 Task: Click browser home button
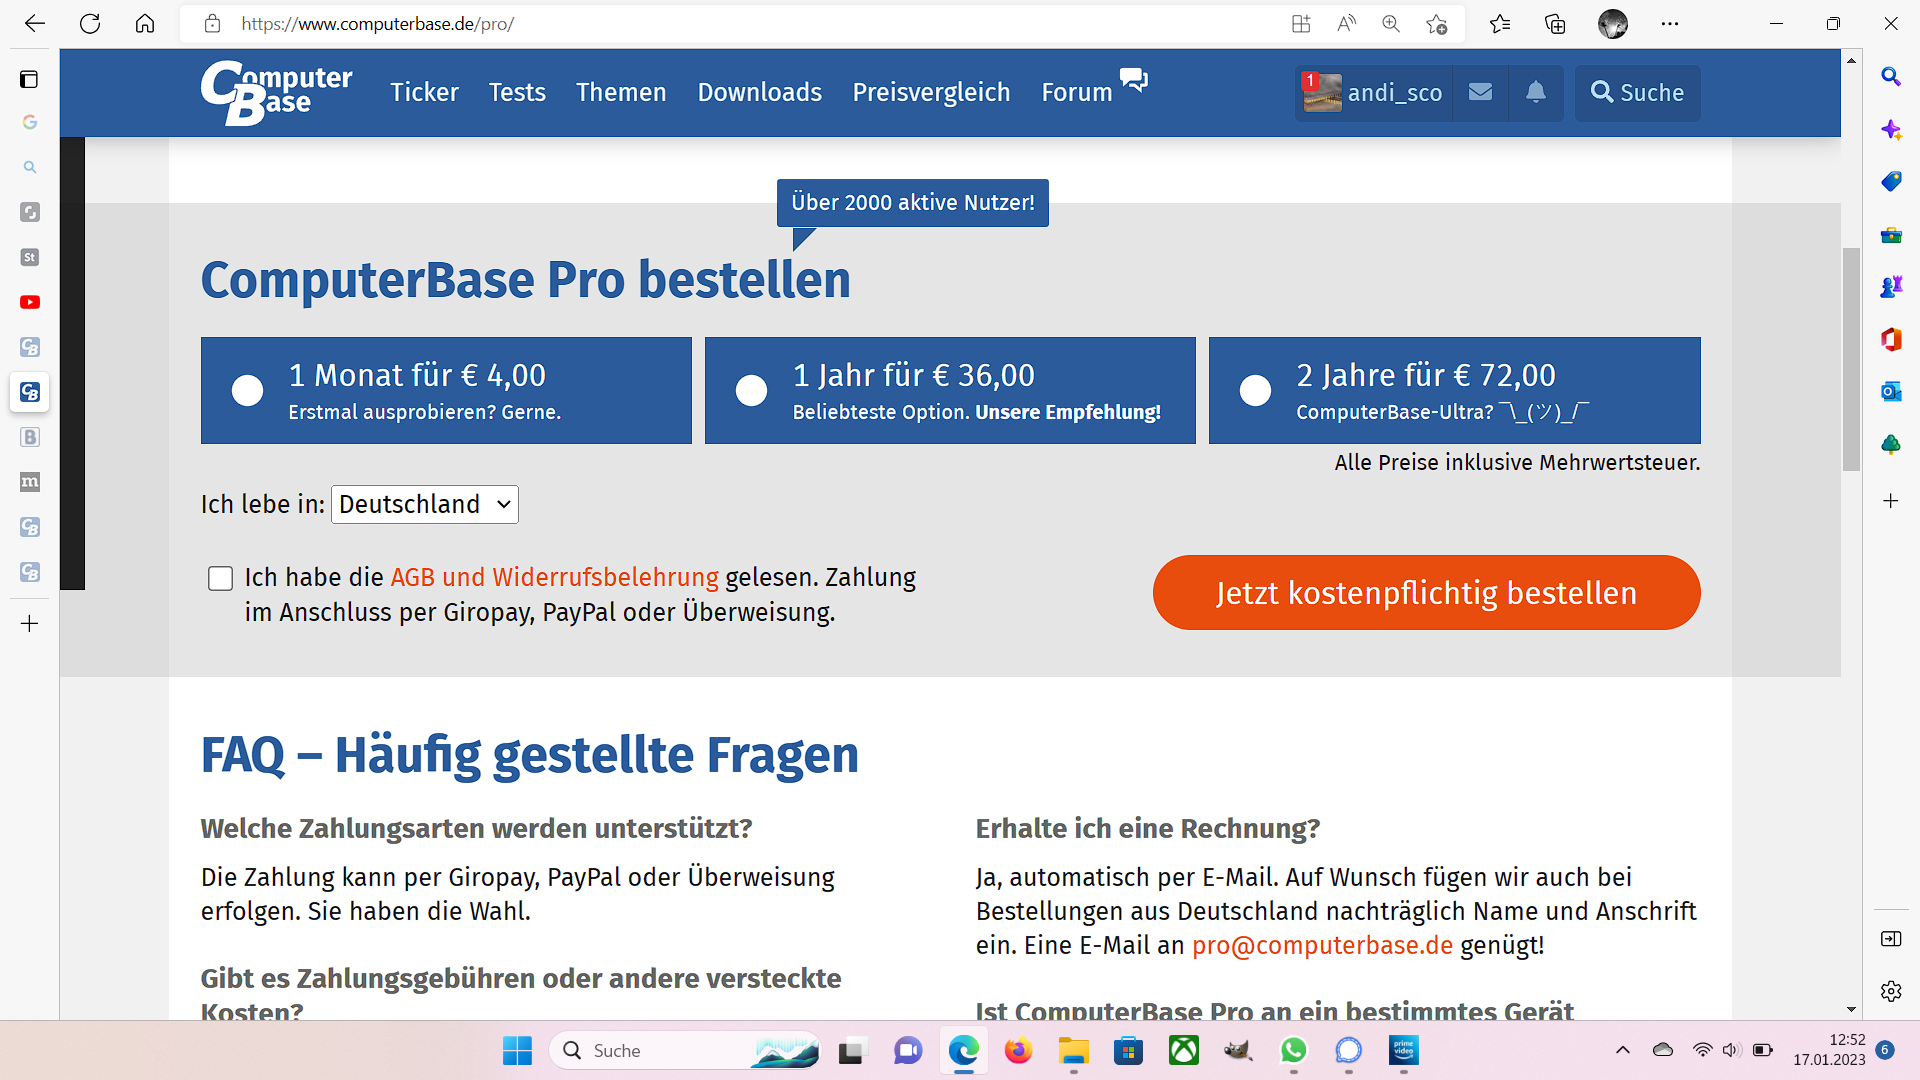(145, 24)
